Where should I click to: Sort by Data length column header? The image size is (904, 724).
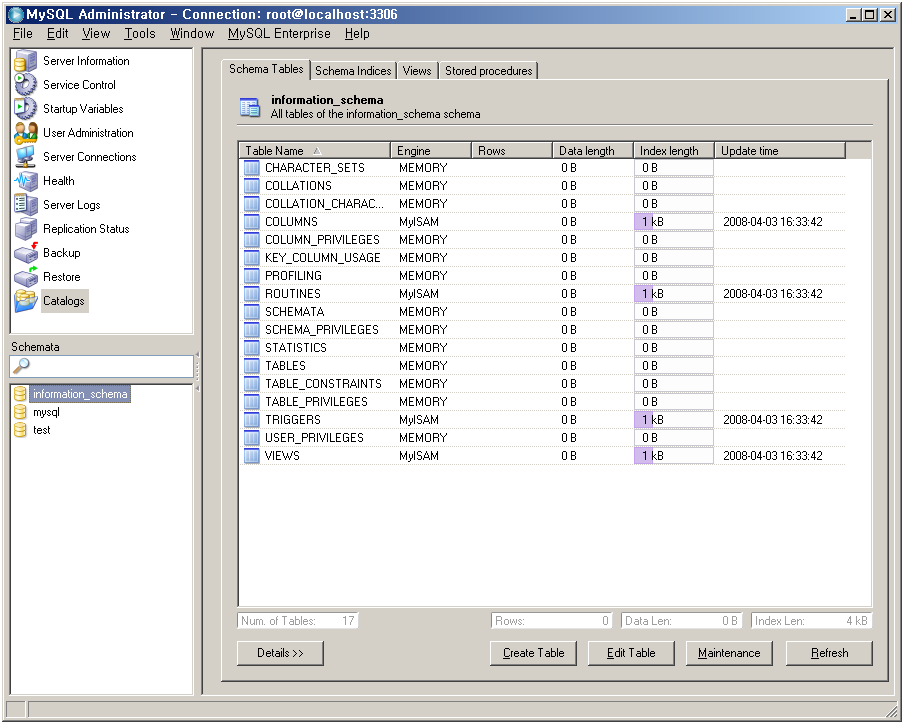click(x=593, y=151)
